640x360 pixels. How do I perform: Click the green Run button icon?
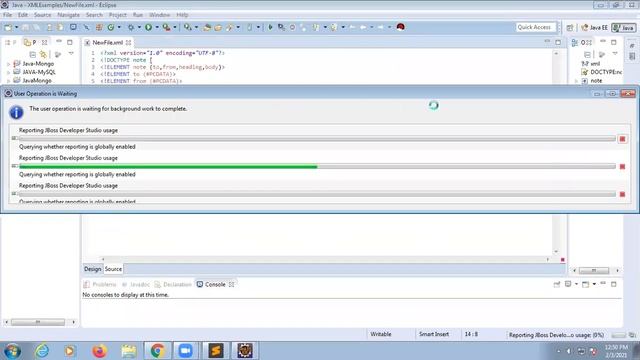(149, 27)
